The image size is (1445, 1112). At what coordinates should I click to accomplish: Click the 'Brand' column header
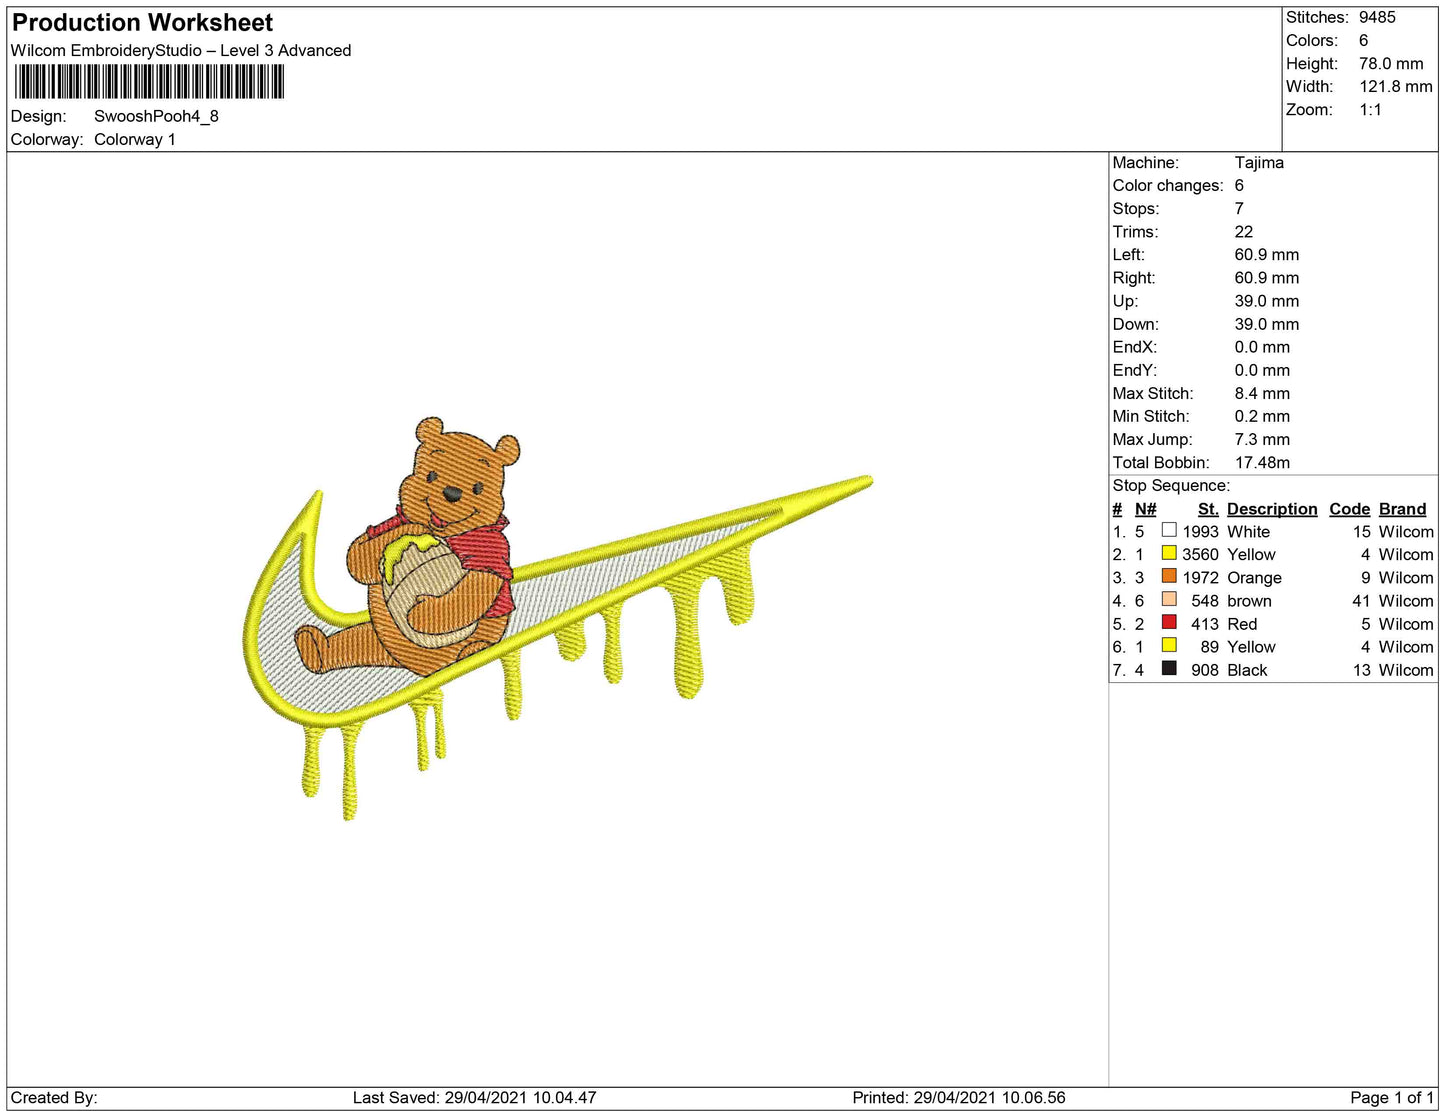[x=1403, y=509]
